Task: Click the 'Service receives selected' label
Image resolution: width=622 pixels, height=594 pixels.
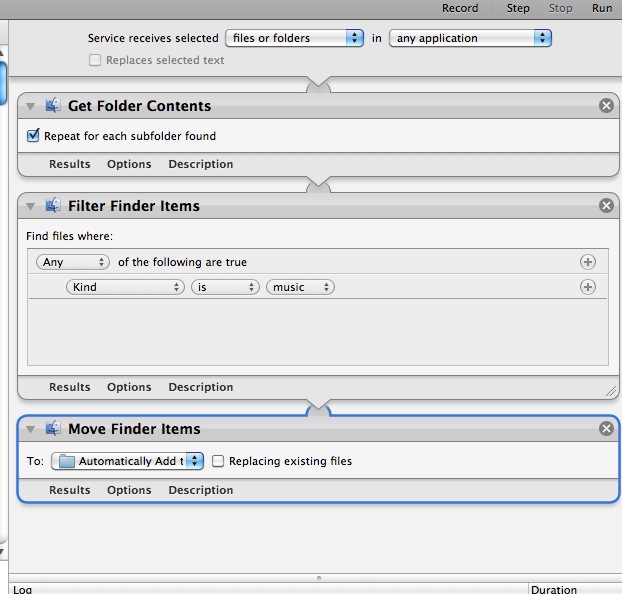Action: click(153, 38)
